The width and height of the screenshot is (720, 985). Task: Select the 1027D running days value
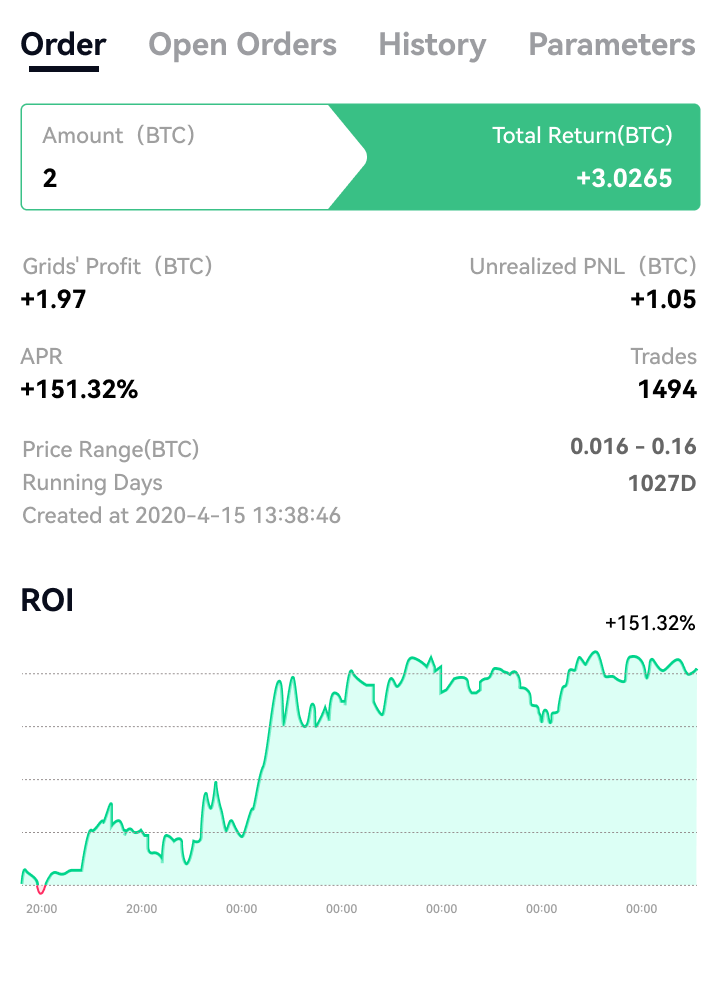[x=662, y=482]
